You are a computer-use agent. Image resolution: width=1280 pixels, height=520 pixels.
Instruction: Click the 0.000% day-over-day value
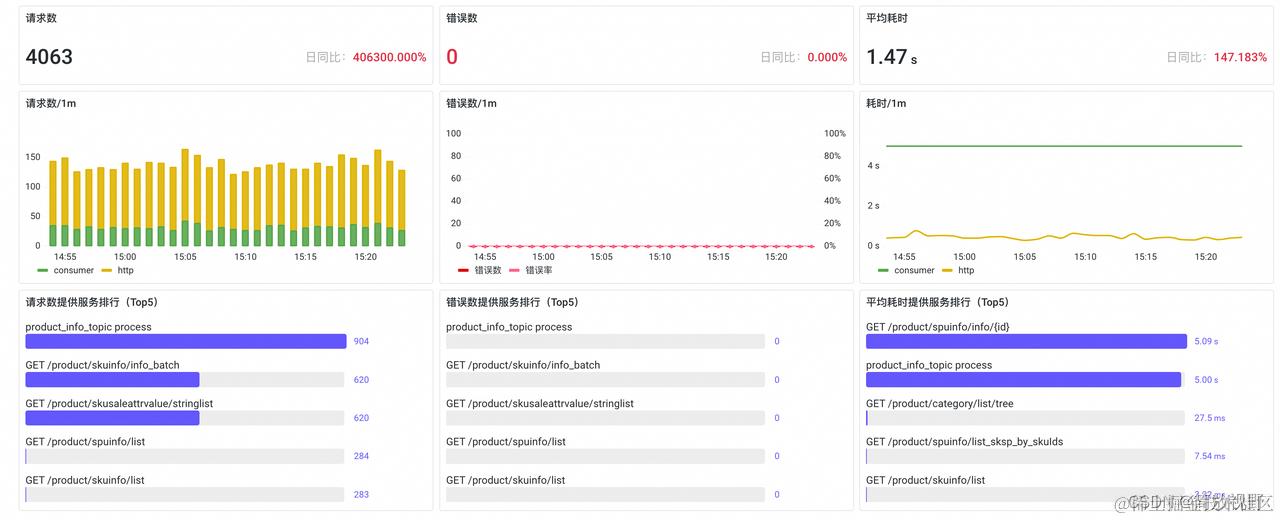827,57
